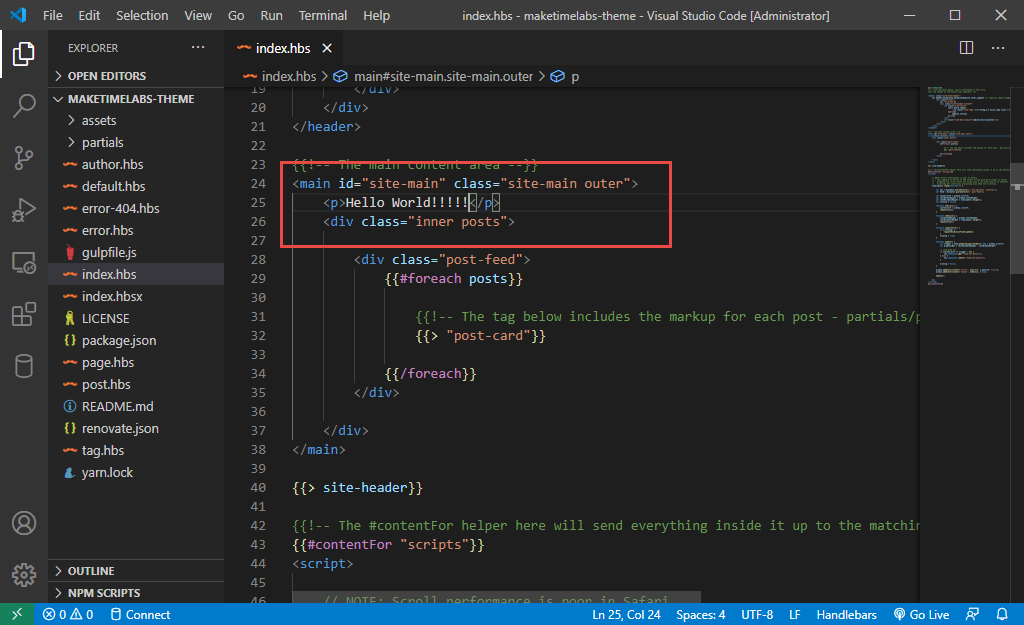This screenshot has width=1024, height=625.
Task: Expand the assets folder
Action: point(136,120)
